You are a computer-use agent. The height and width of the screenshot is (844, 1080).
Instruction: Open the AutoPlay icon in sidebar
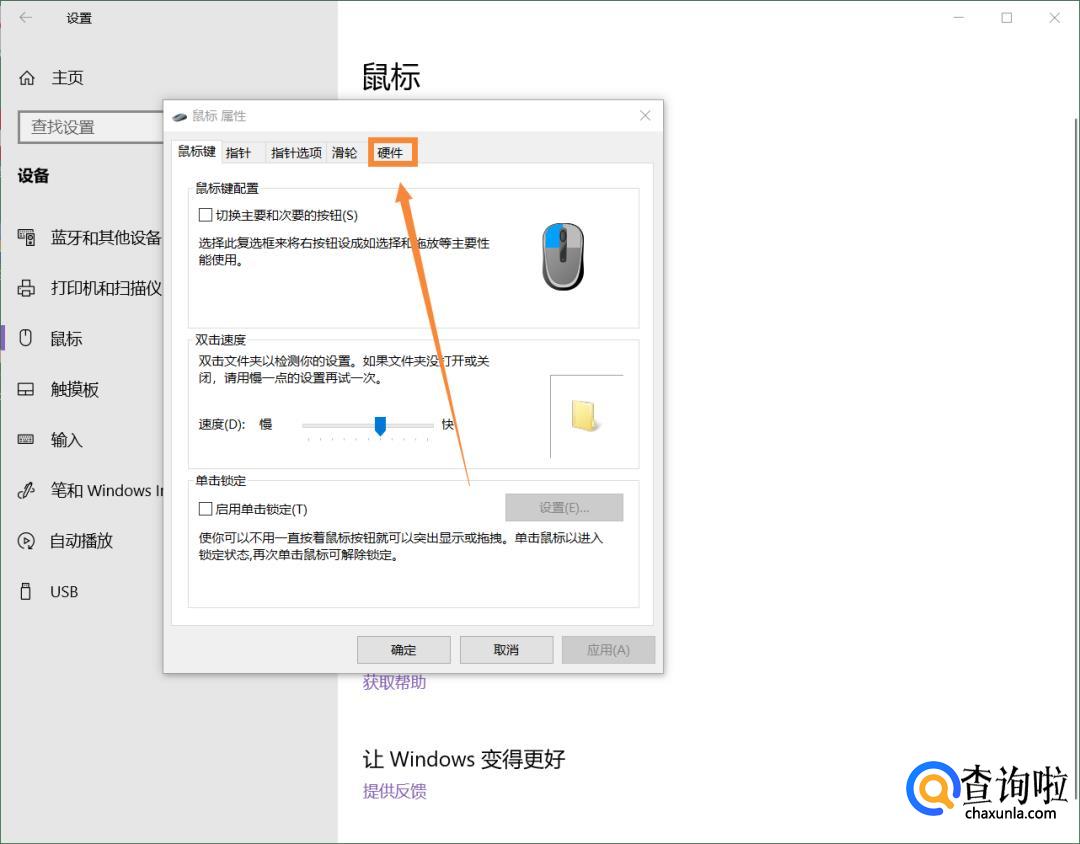tap(27, 541)
